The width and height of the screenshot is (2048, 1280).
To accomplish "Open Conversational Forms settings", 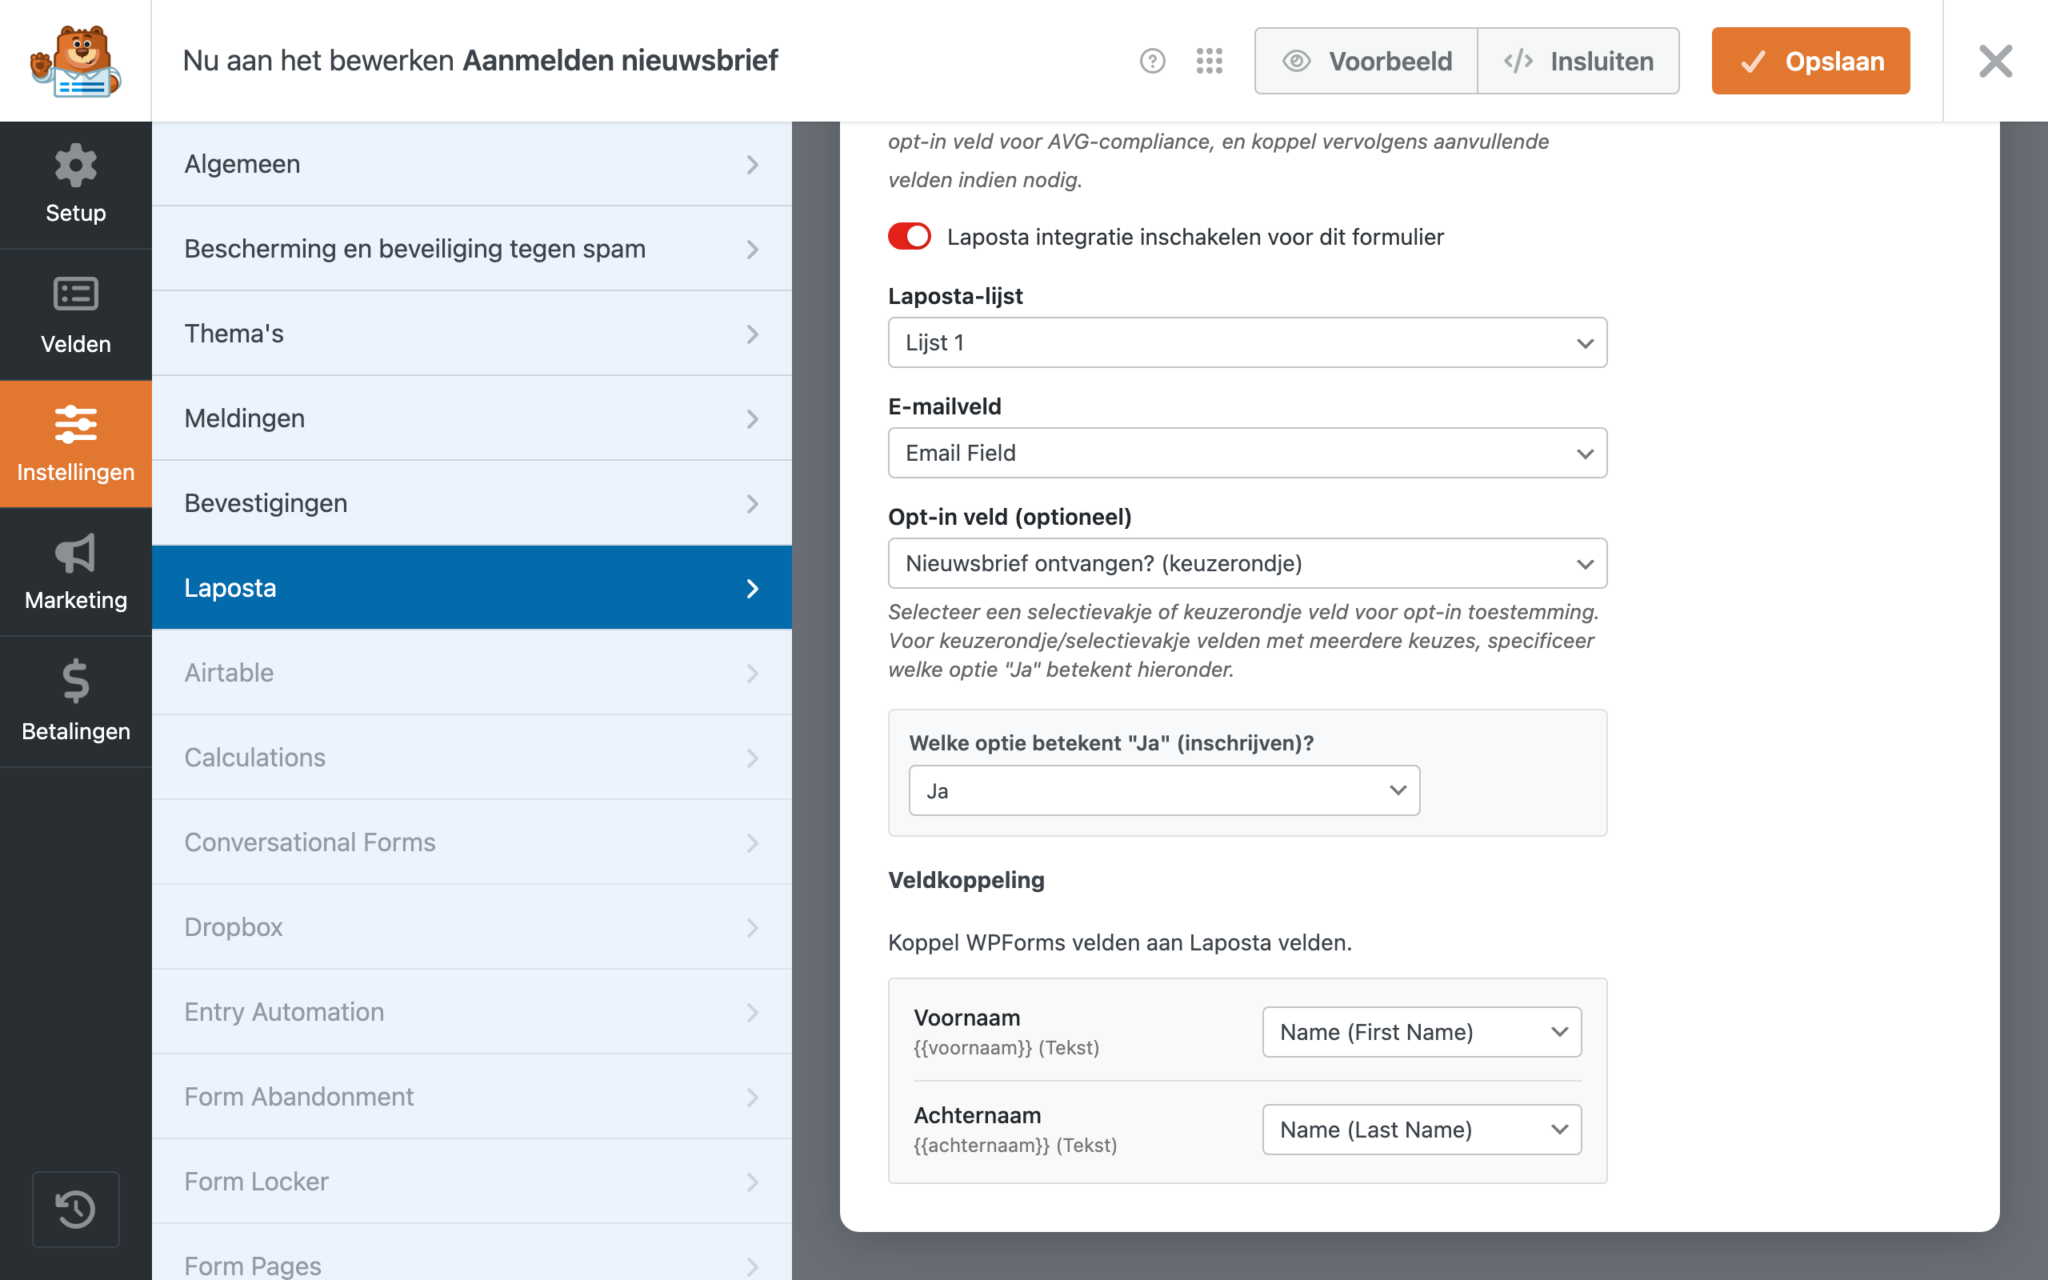I will pos(472,842).
